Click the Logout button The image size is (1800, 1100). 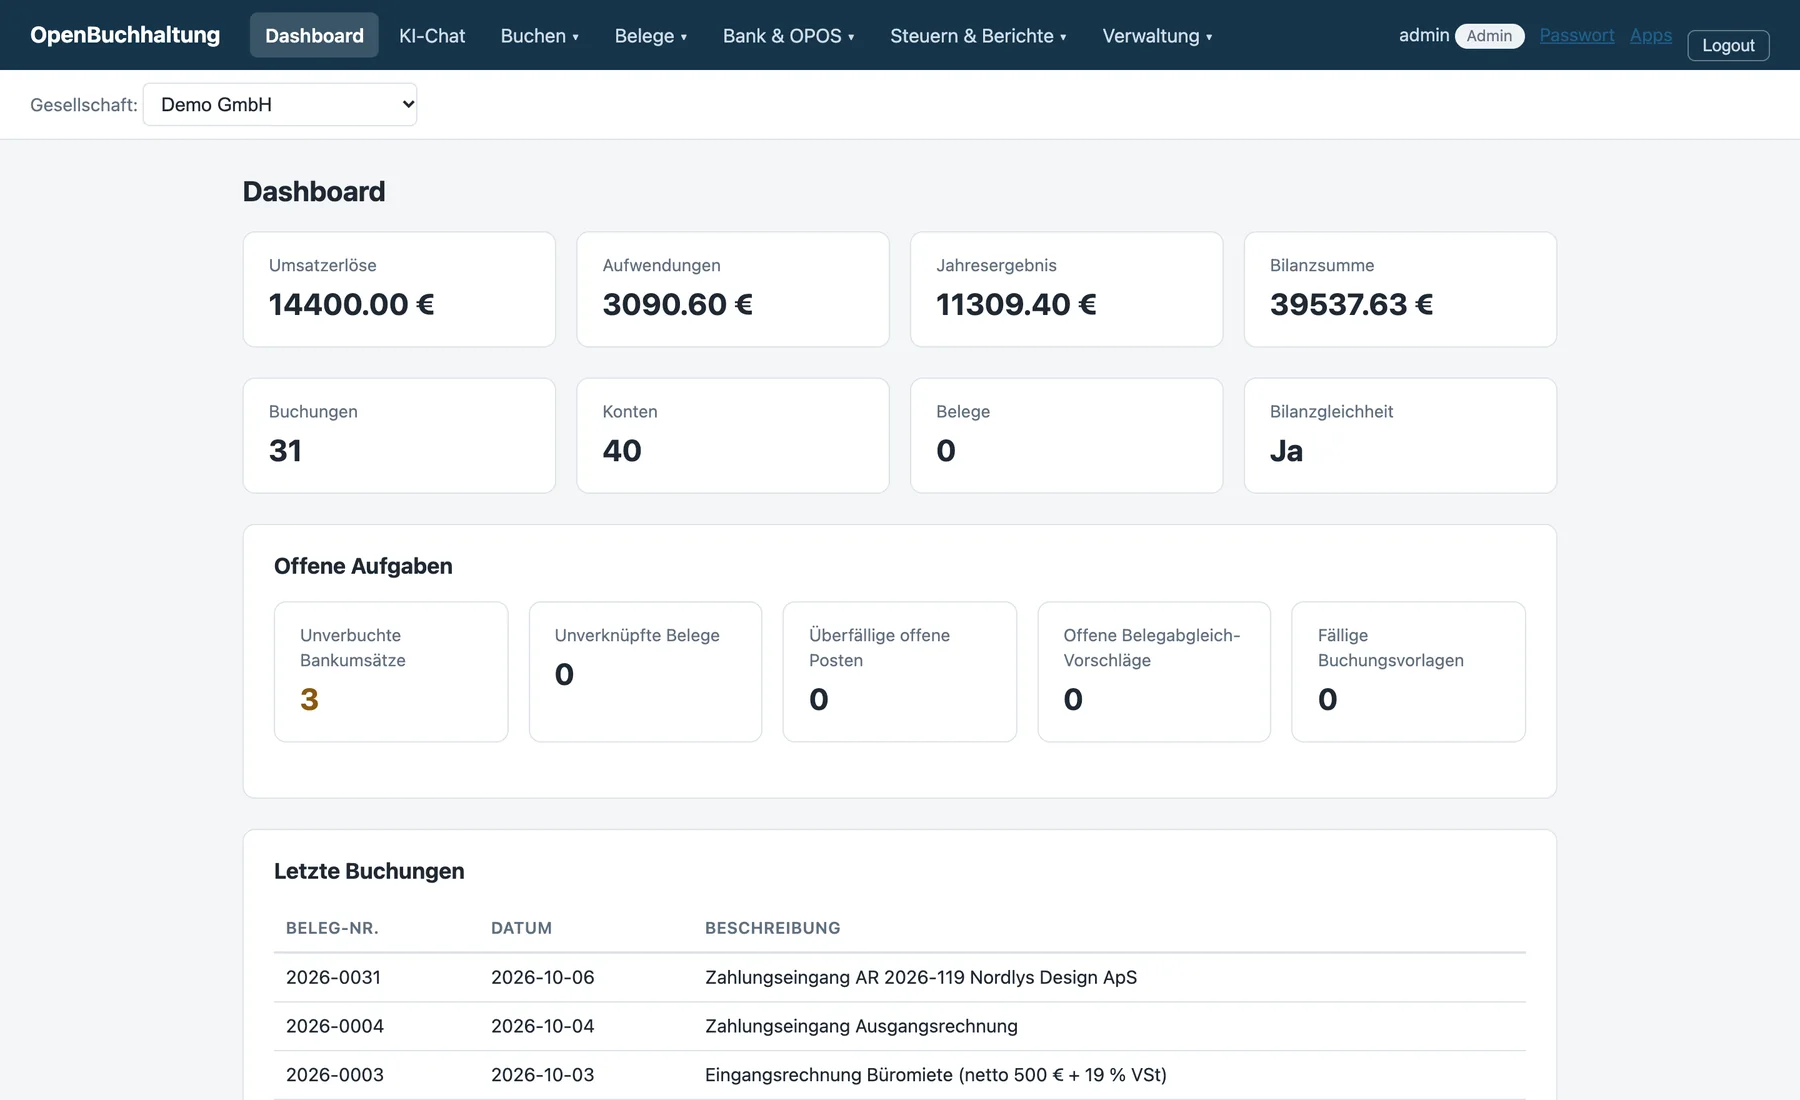1728,45
